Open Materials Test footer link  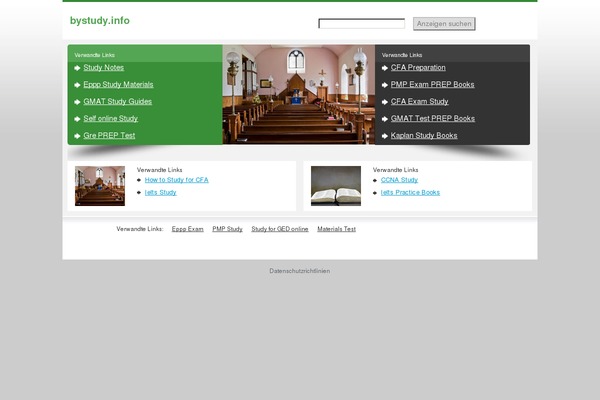coord(336,229)
